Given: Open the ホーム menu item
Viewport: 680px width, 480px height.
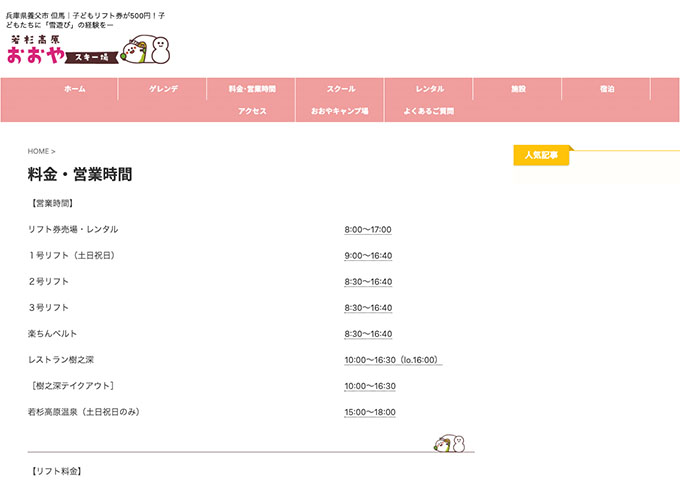Looking at the screenshot, I should point(75,89).
